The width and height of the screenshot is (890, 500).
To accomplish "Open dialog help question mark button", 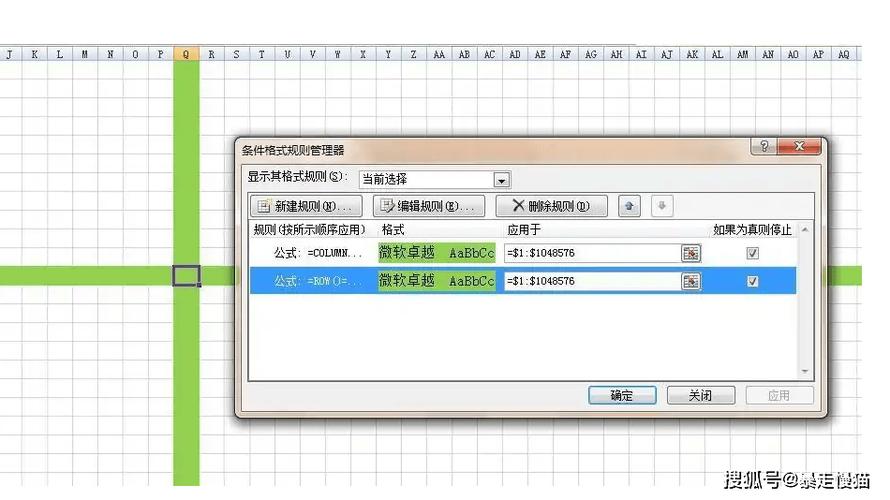I will pos(764,146).
